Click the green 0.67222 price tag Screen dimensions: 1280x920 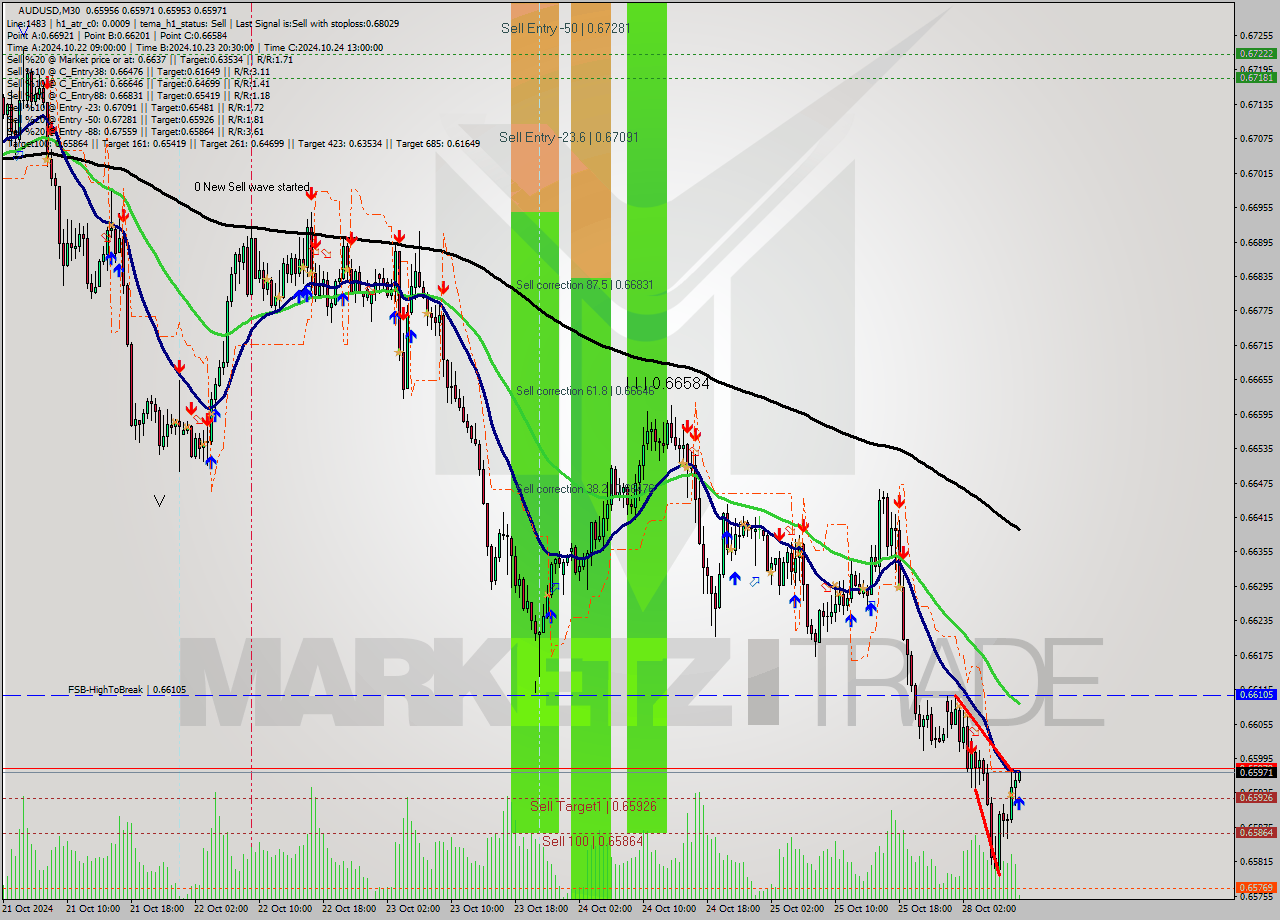point(1256,54)
